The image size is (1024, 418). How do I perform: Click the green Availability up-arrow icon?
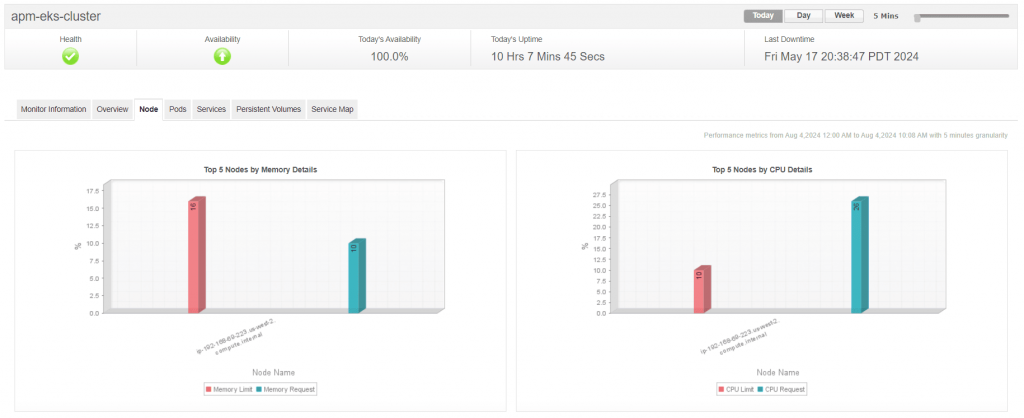[x=222, y=57]
